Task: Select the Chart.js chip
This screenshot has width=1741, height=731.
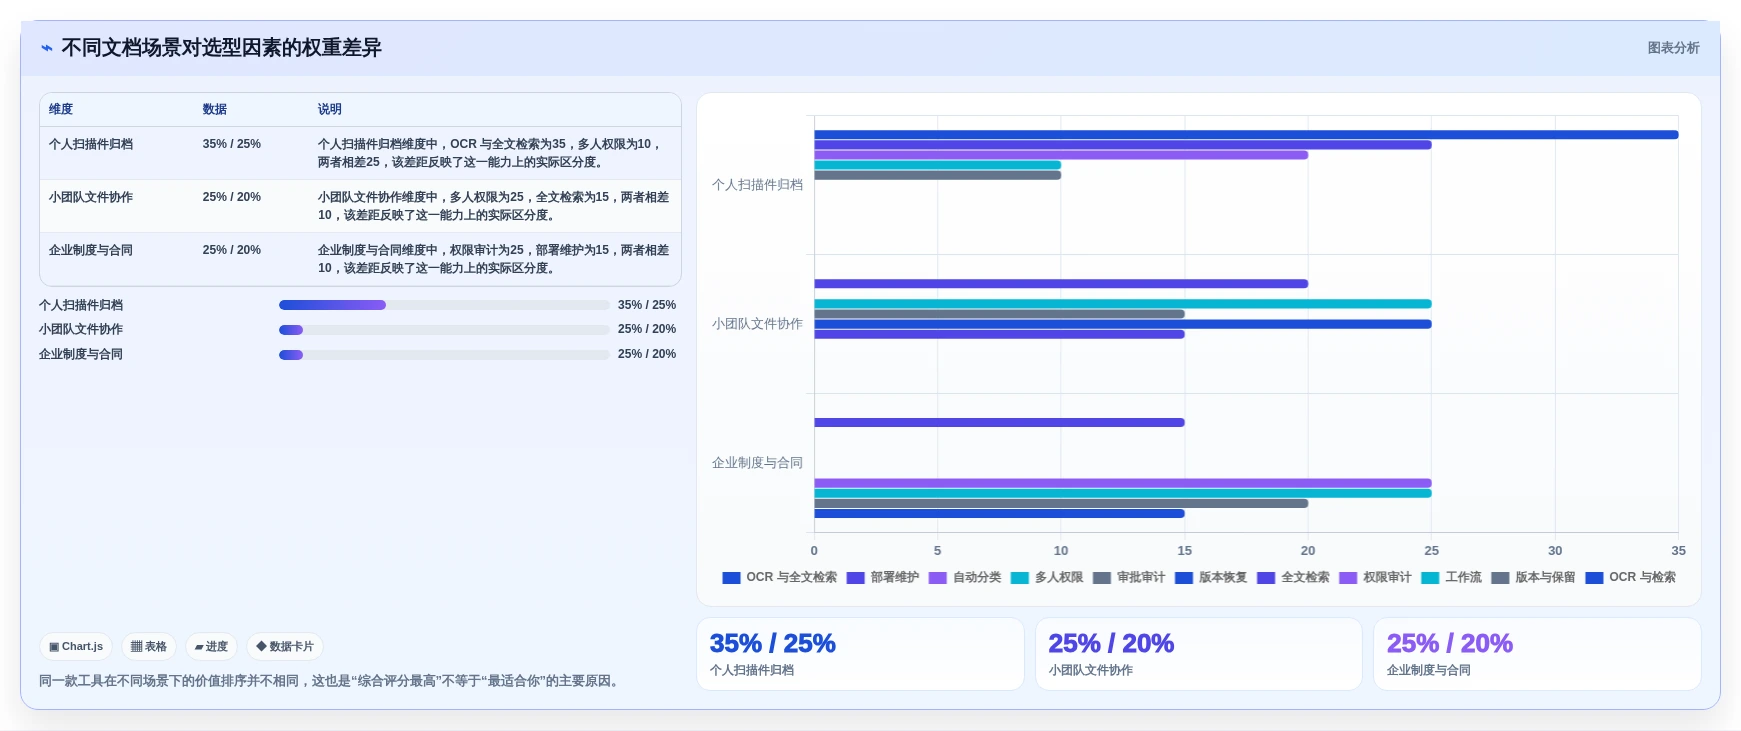Action: pyautogui.click(x=76, y=647)
